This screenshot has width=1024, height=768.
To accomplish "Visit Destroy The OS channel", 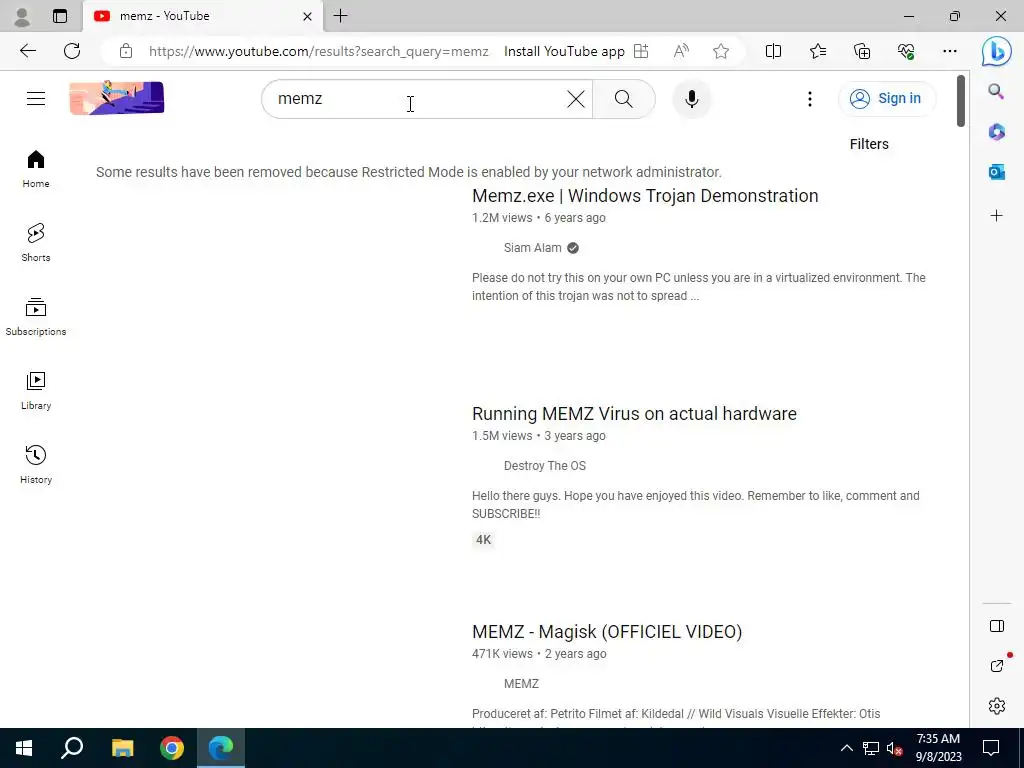I will [545, 466].
